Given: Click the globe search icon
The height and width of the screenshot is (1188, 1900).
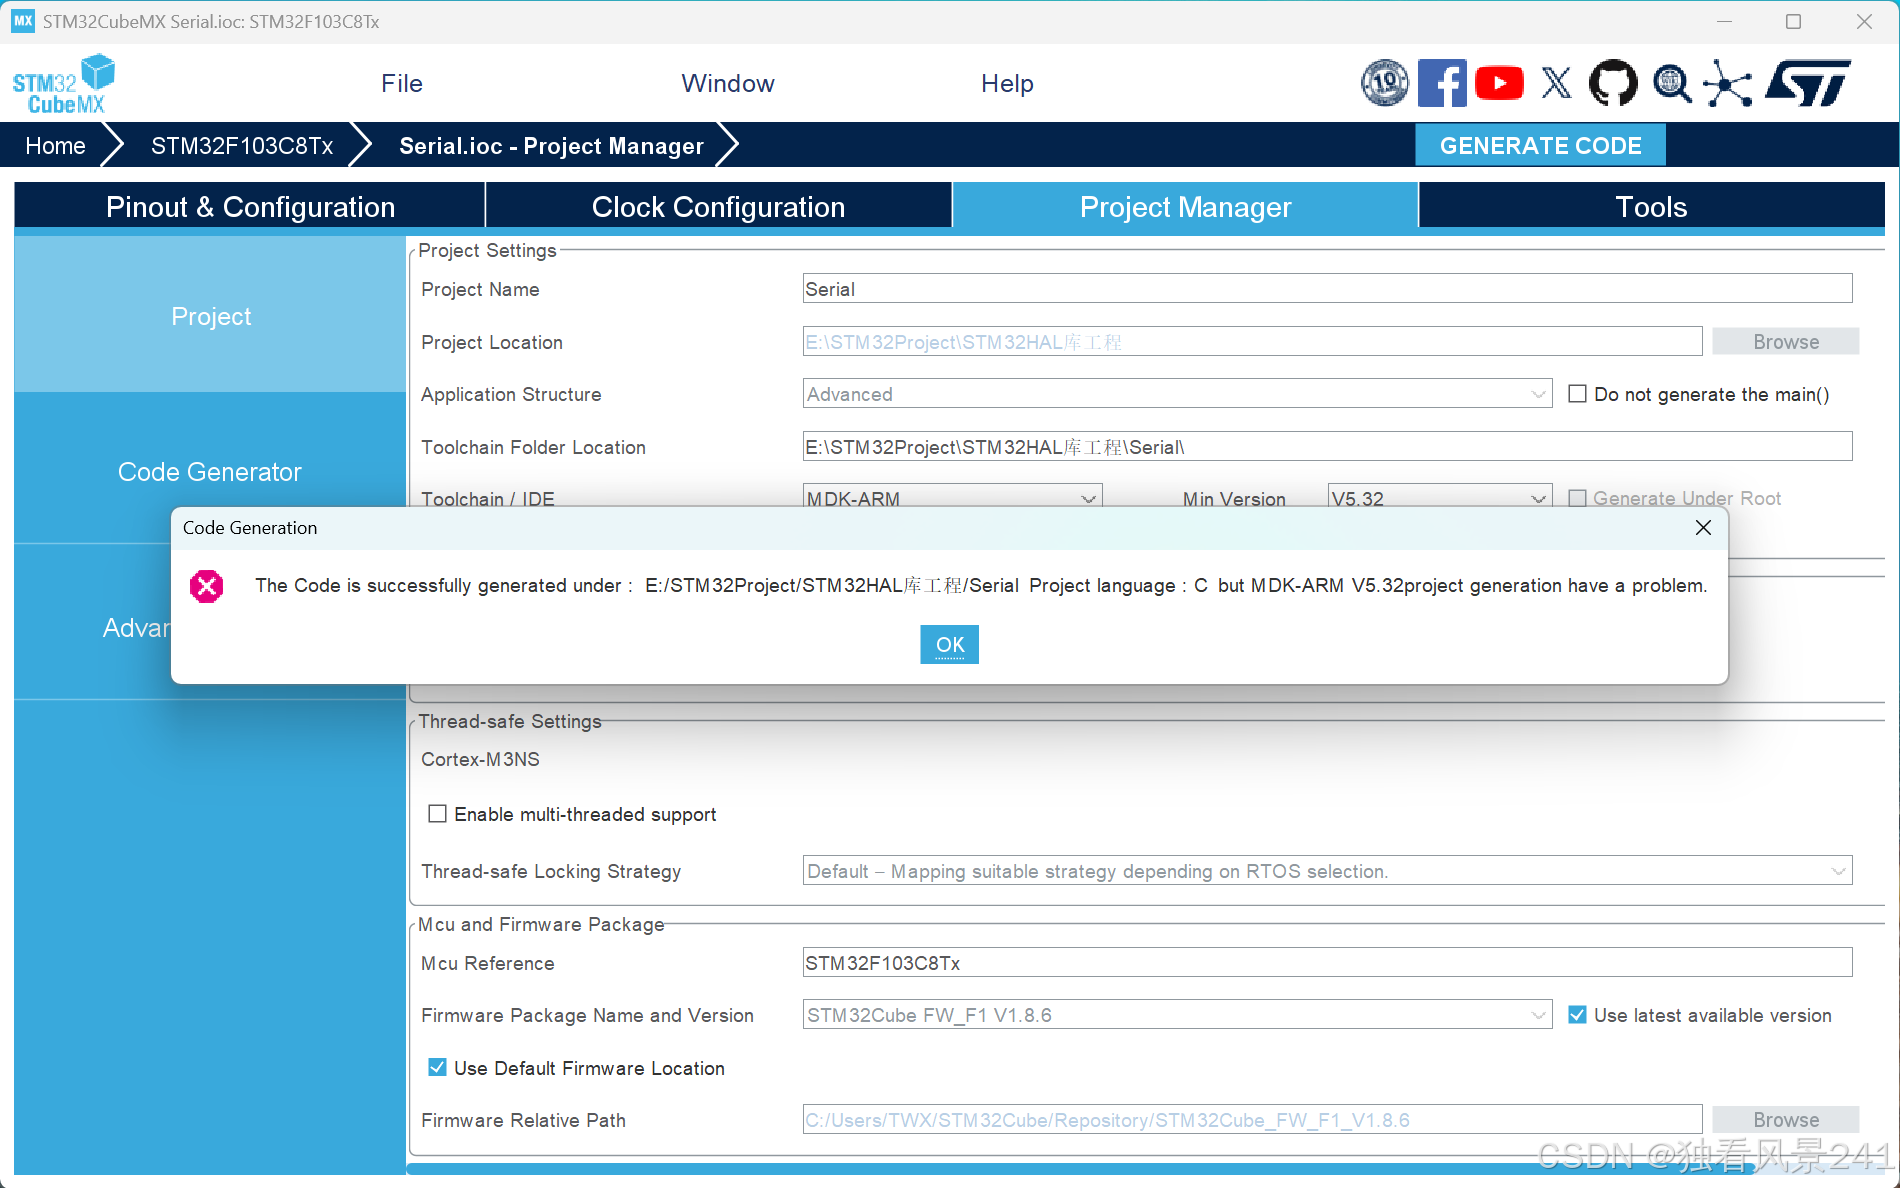Looking at the screenshot, I should point(1671,83).
